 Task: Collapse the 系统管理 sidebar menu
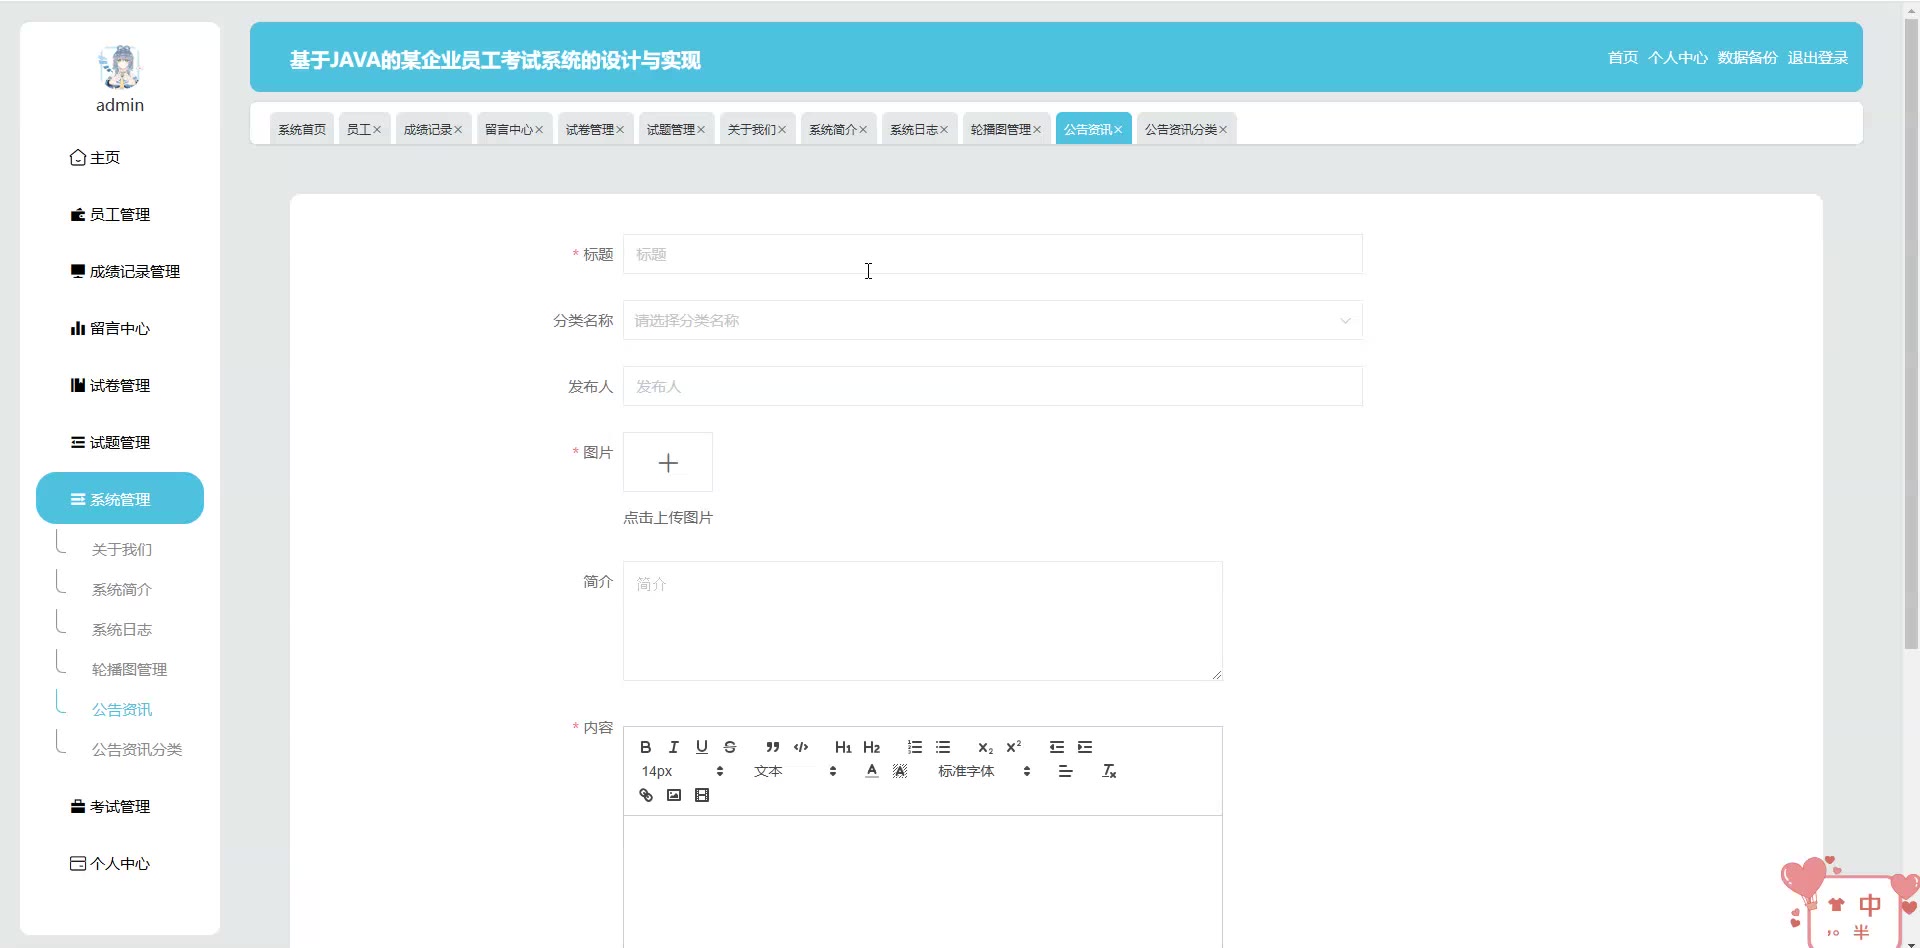(120, 498)
